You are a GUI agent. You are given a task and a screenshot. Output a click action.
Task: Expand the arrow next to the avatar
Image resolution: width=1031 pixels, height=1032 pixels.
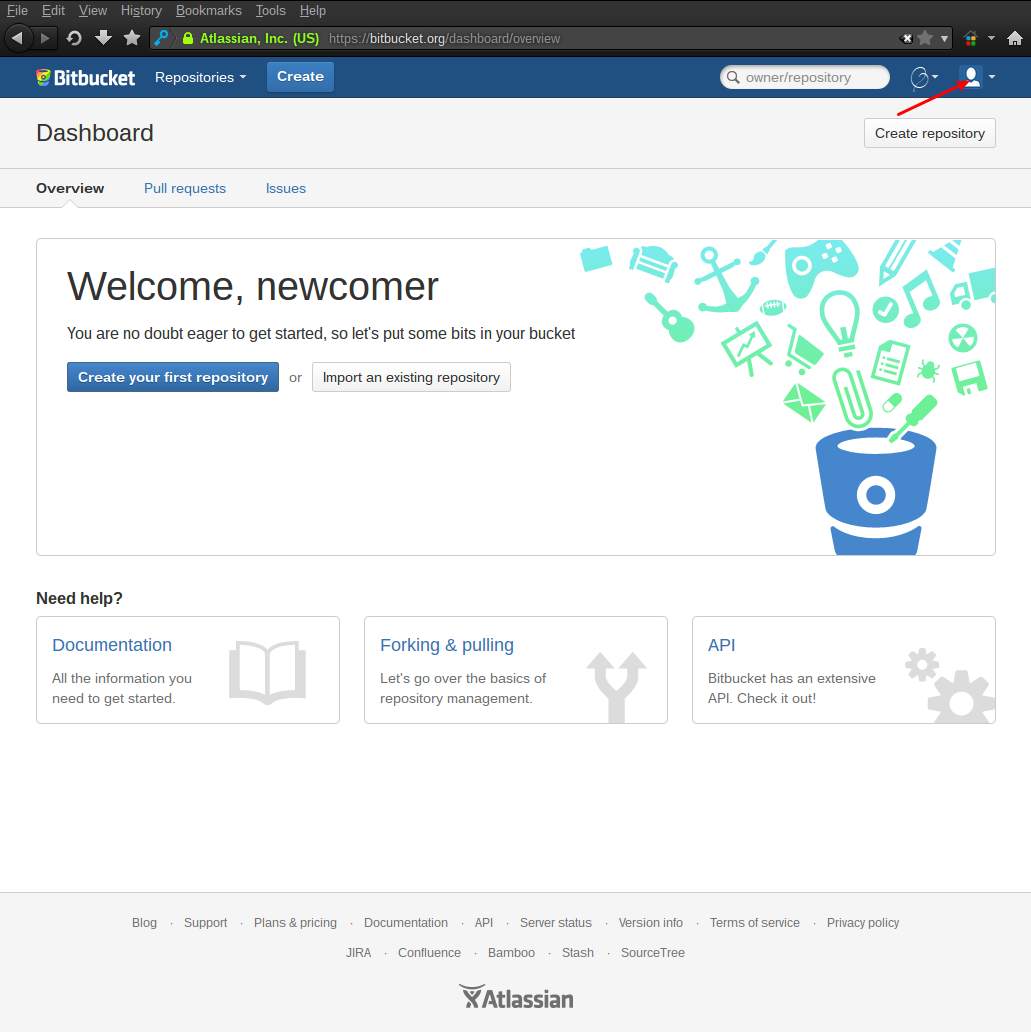(x=990, y=77)
